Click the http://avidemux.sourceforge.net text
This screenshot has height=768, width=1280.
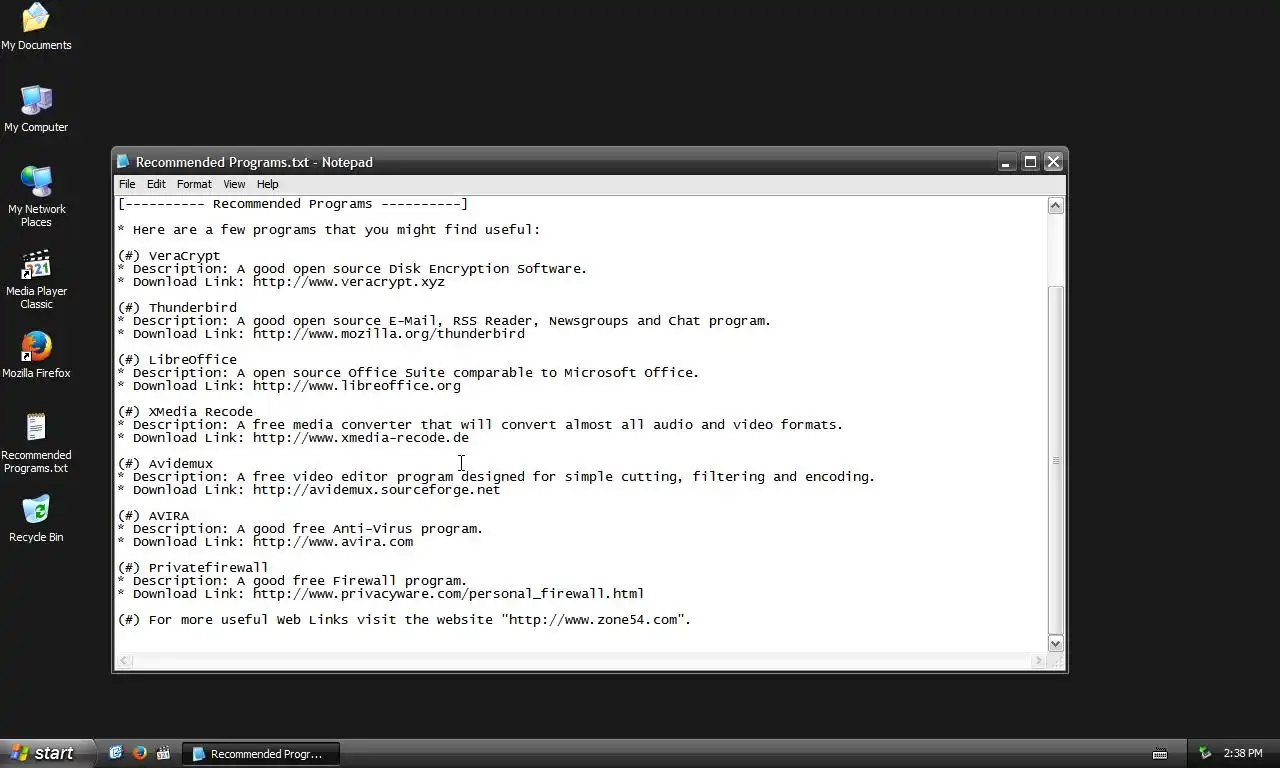376,490
